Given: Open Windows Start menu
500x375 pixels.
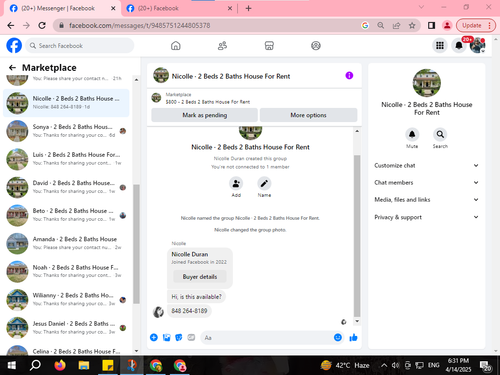Looking at the screenshot, I should [11, 365].
